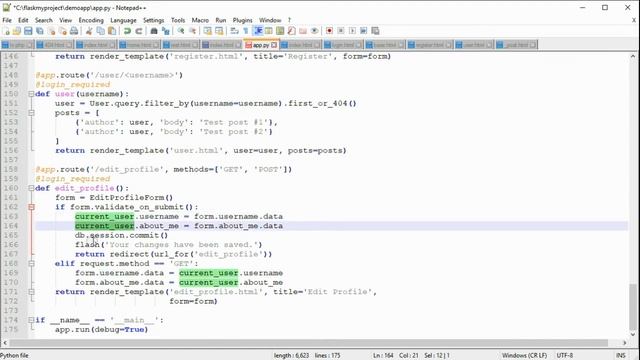Undo the last edit with the green Undo arrow
The image size is (640, 360).
coord(127,31)
